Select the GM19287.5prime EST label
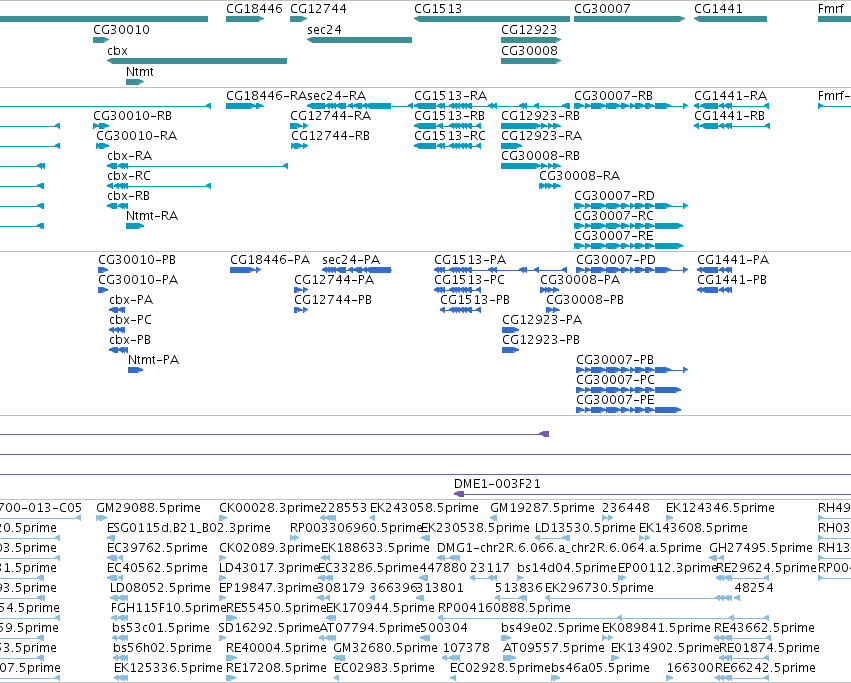Image resolution: width=851 pixels, height=683 pixels. (542, 508)
